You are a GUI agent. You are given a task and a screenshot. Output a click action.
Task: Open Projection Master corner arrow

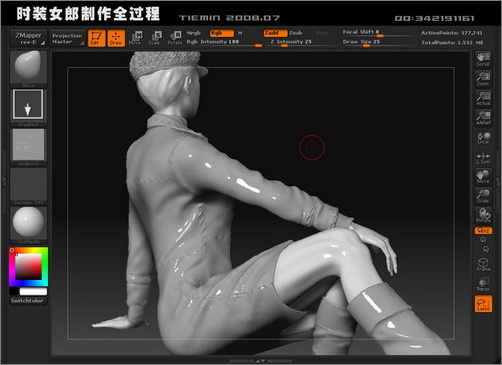[82, 43]
